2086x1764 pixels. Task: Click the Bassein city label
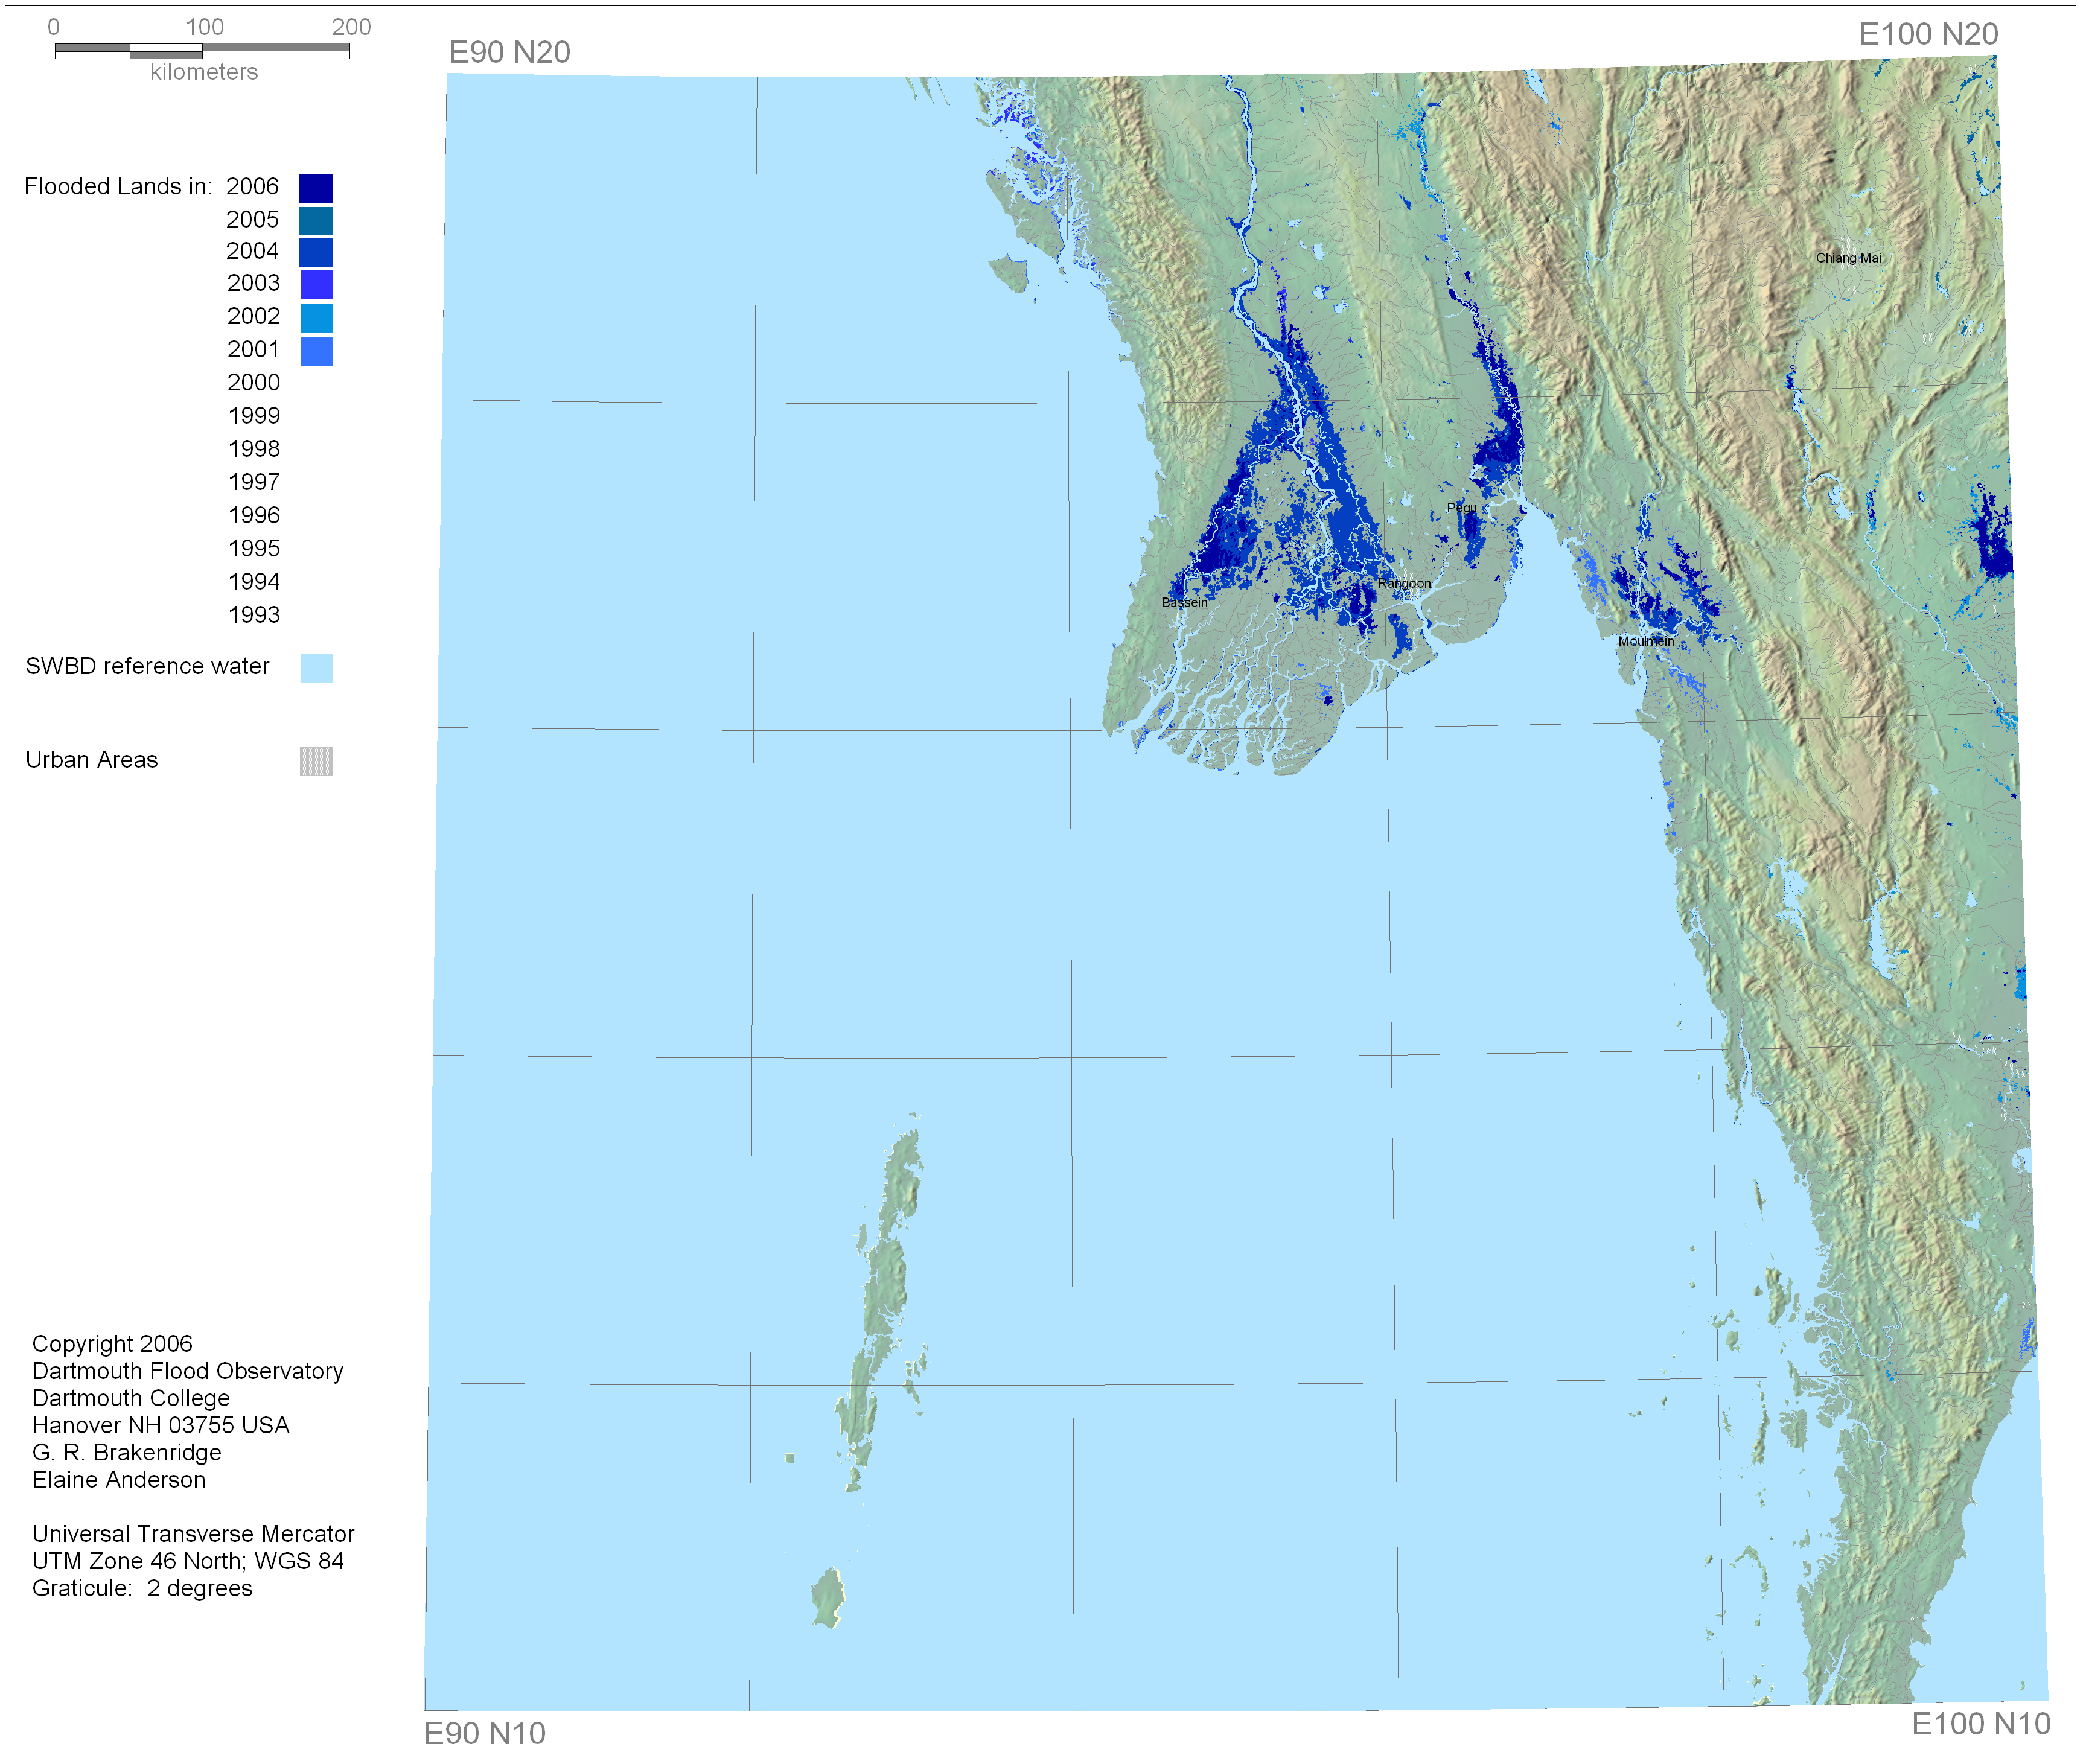pos(1185,603)
